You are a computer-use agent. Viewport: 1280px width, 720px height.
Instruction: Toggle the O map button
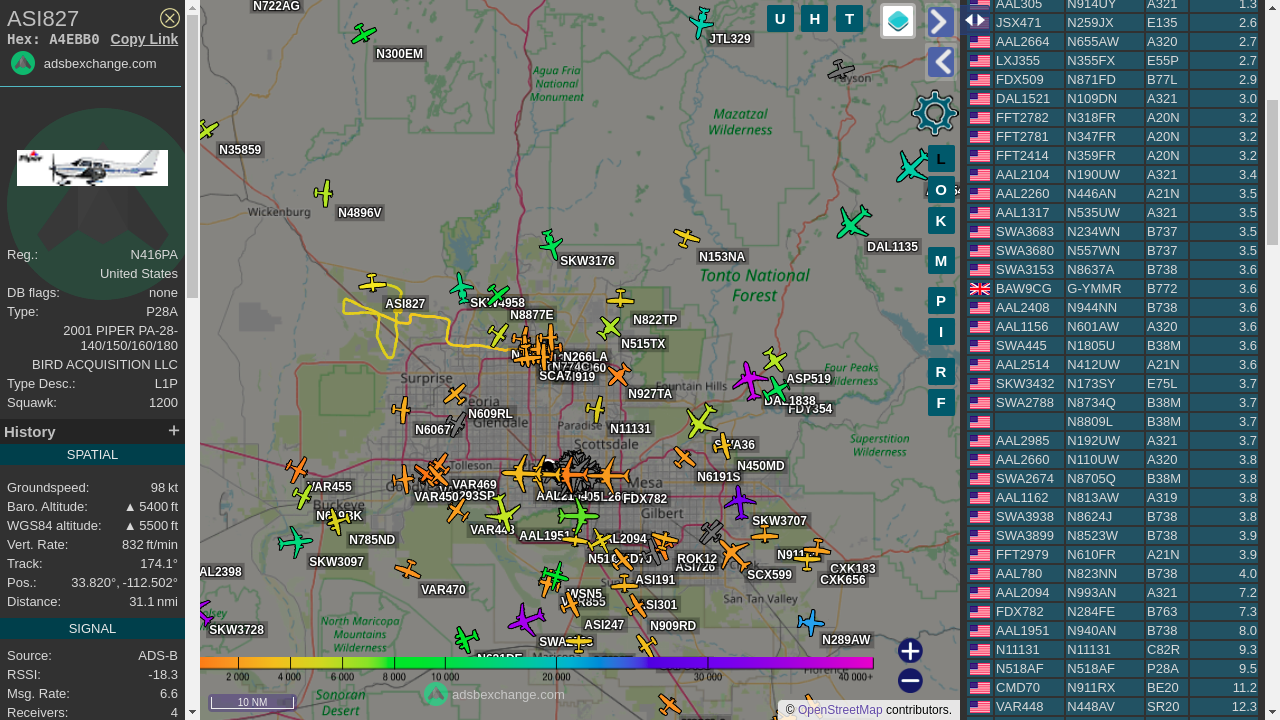(941, 190)
